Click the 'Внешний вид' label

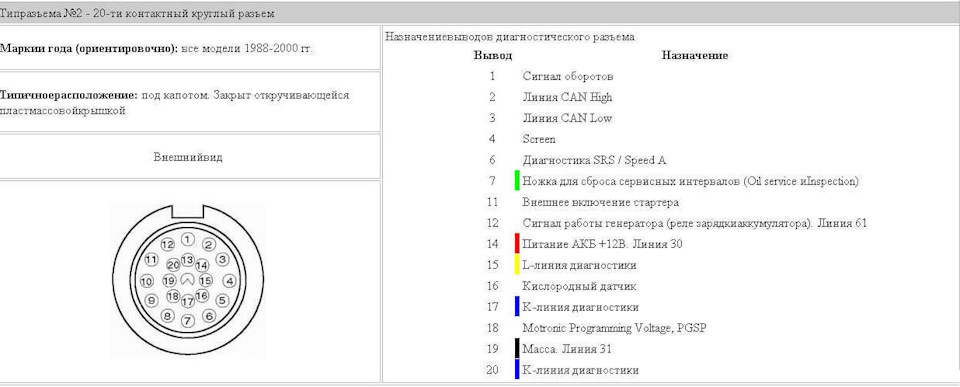(188, 157)
